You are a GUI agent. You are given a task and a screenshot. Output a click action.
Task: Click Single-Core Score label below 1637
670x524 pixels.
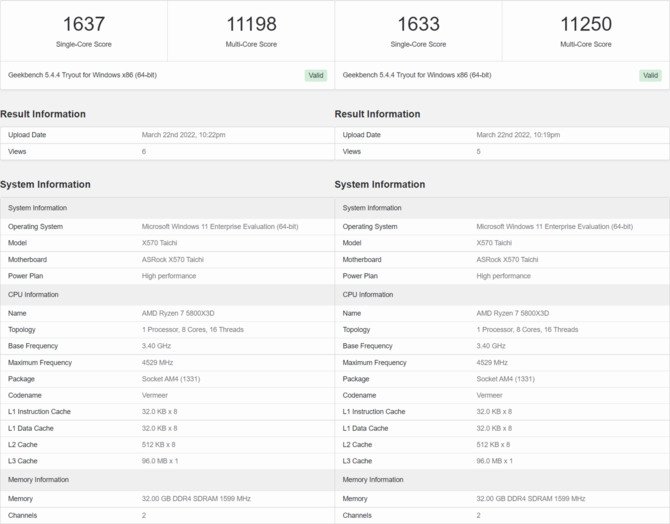(x=84, y=44)
